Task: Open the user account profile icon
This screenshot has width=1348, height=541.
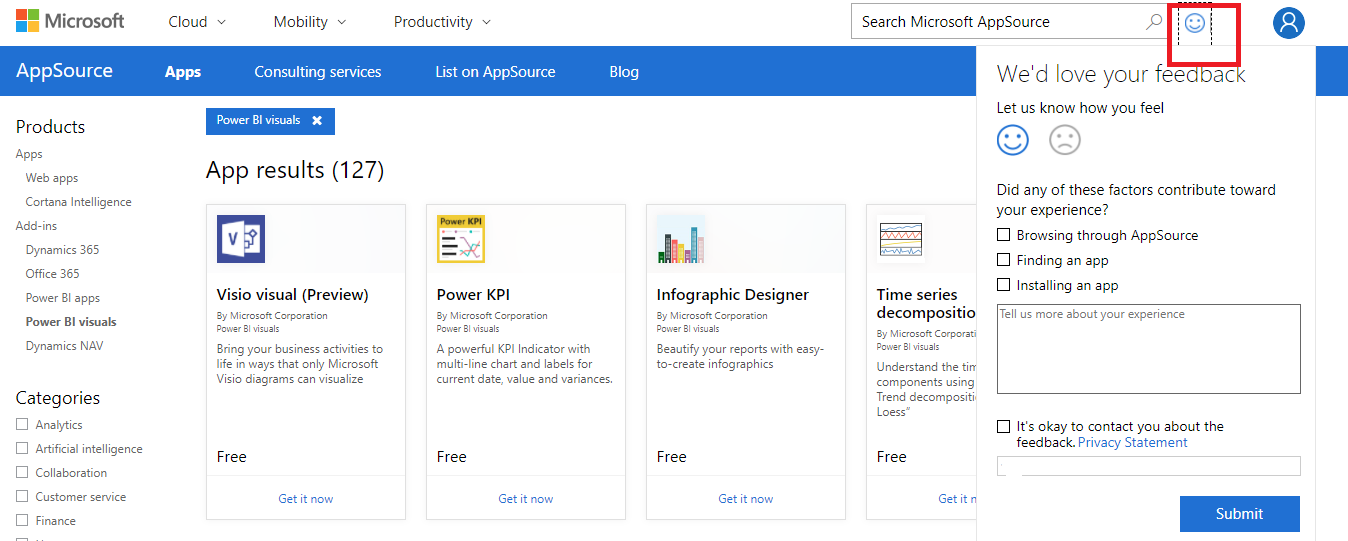Action: [x=1289, y=22]
